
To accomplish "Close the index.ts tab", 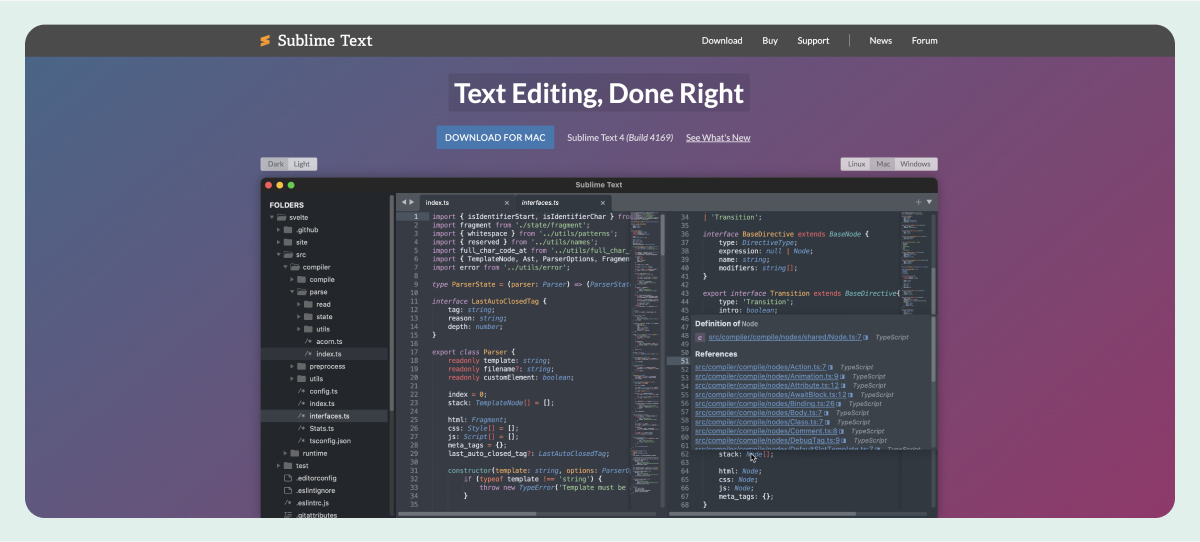I will (507, 203).
